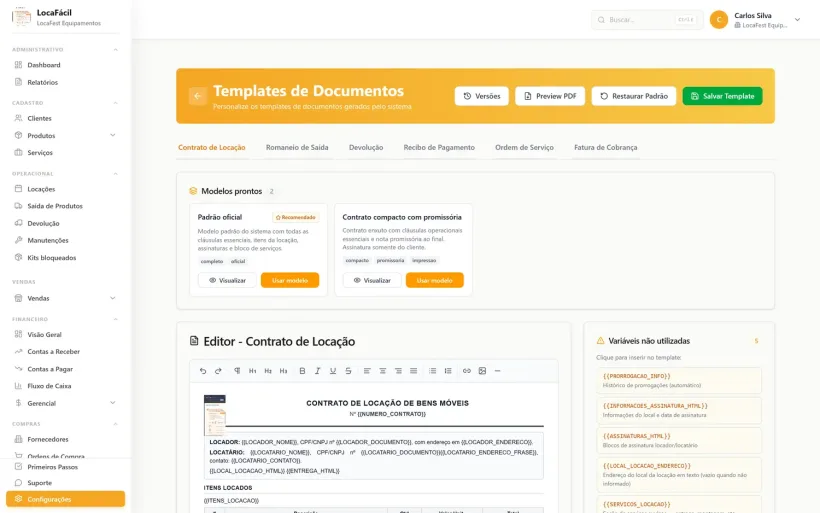This screenshot has height=513, width=820.
Task: Click the Modelos prontos stack icon
Action: pos(193,191)
